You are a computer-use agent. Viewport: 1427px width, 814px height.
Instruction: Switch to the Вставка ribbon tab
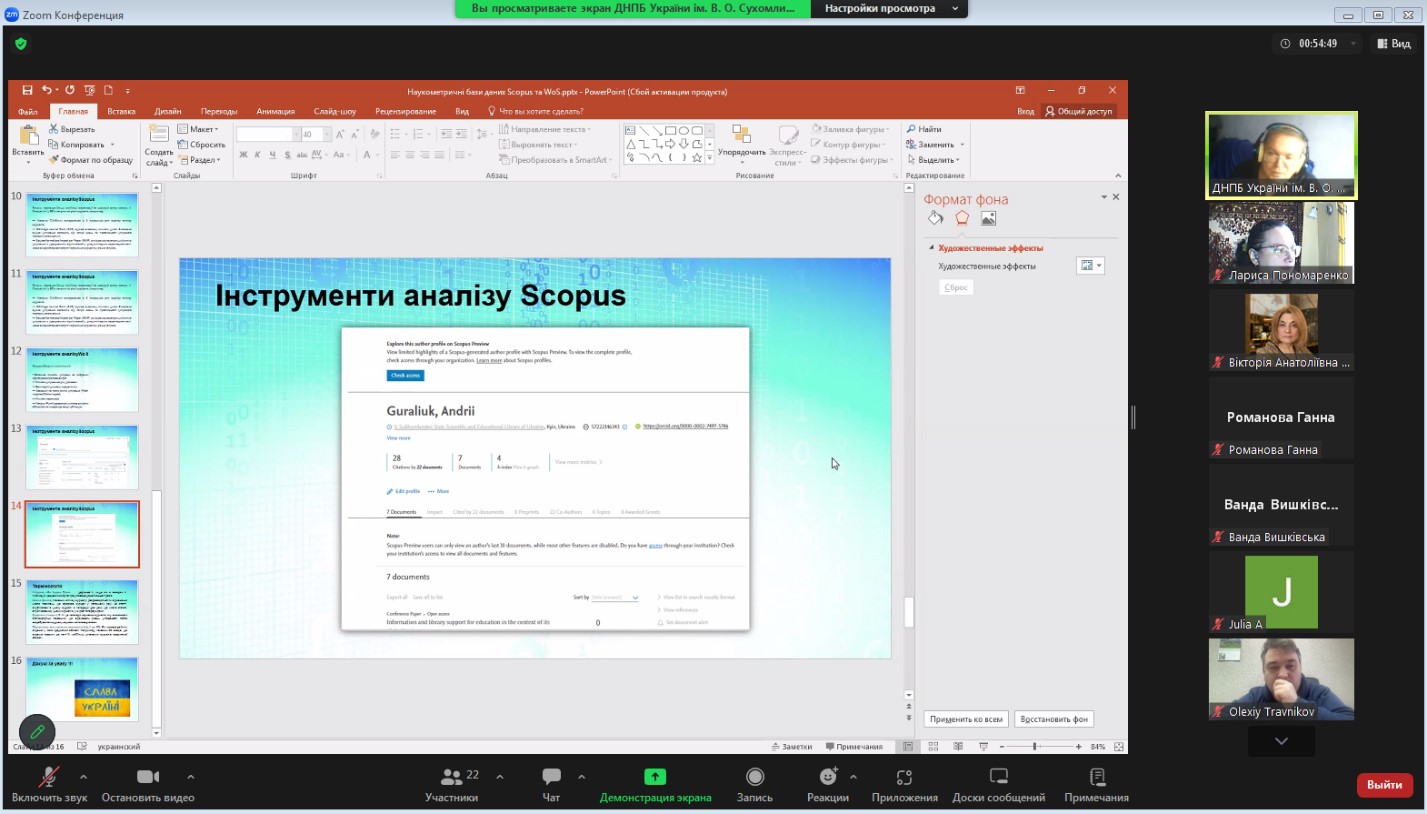click(121, 111)
